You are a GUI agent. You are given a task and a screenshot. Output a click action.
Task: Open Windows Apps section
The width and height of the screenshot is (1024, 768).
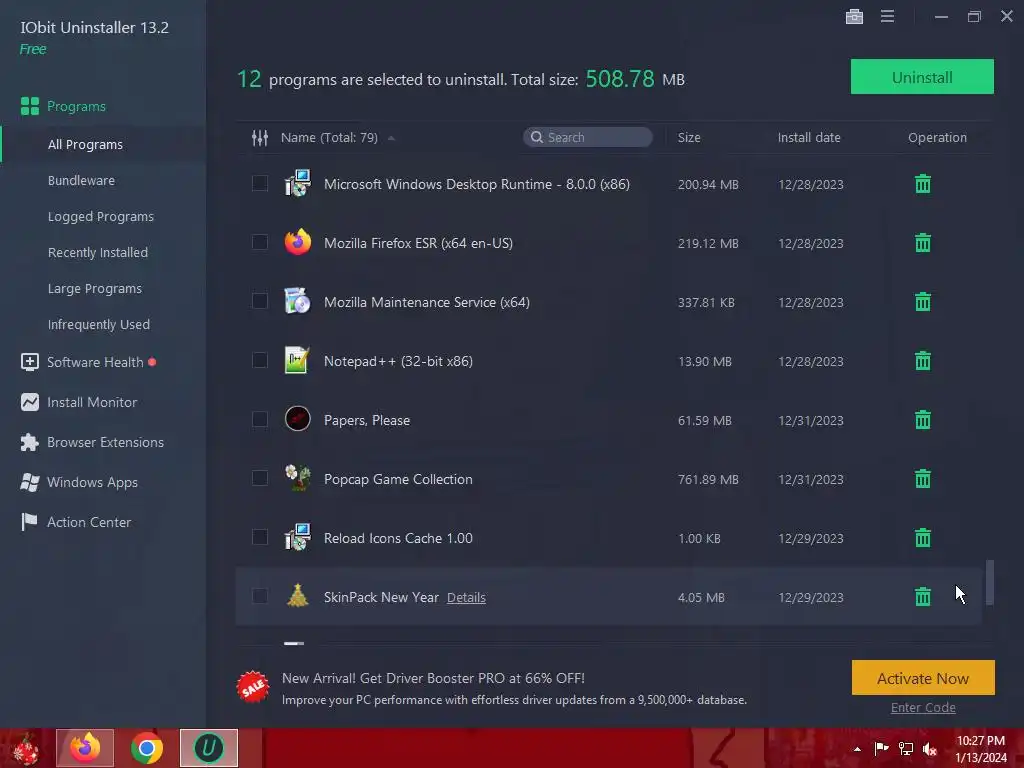79,482
